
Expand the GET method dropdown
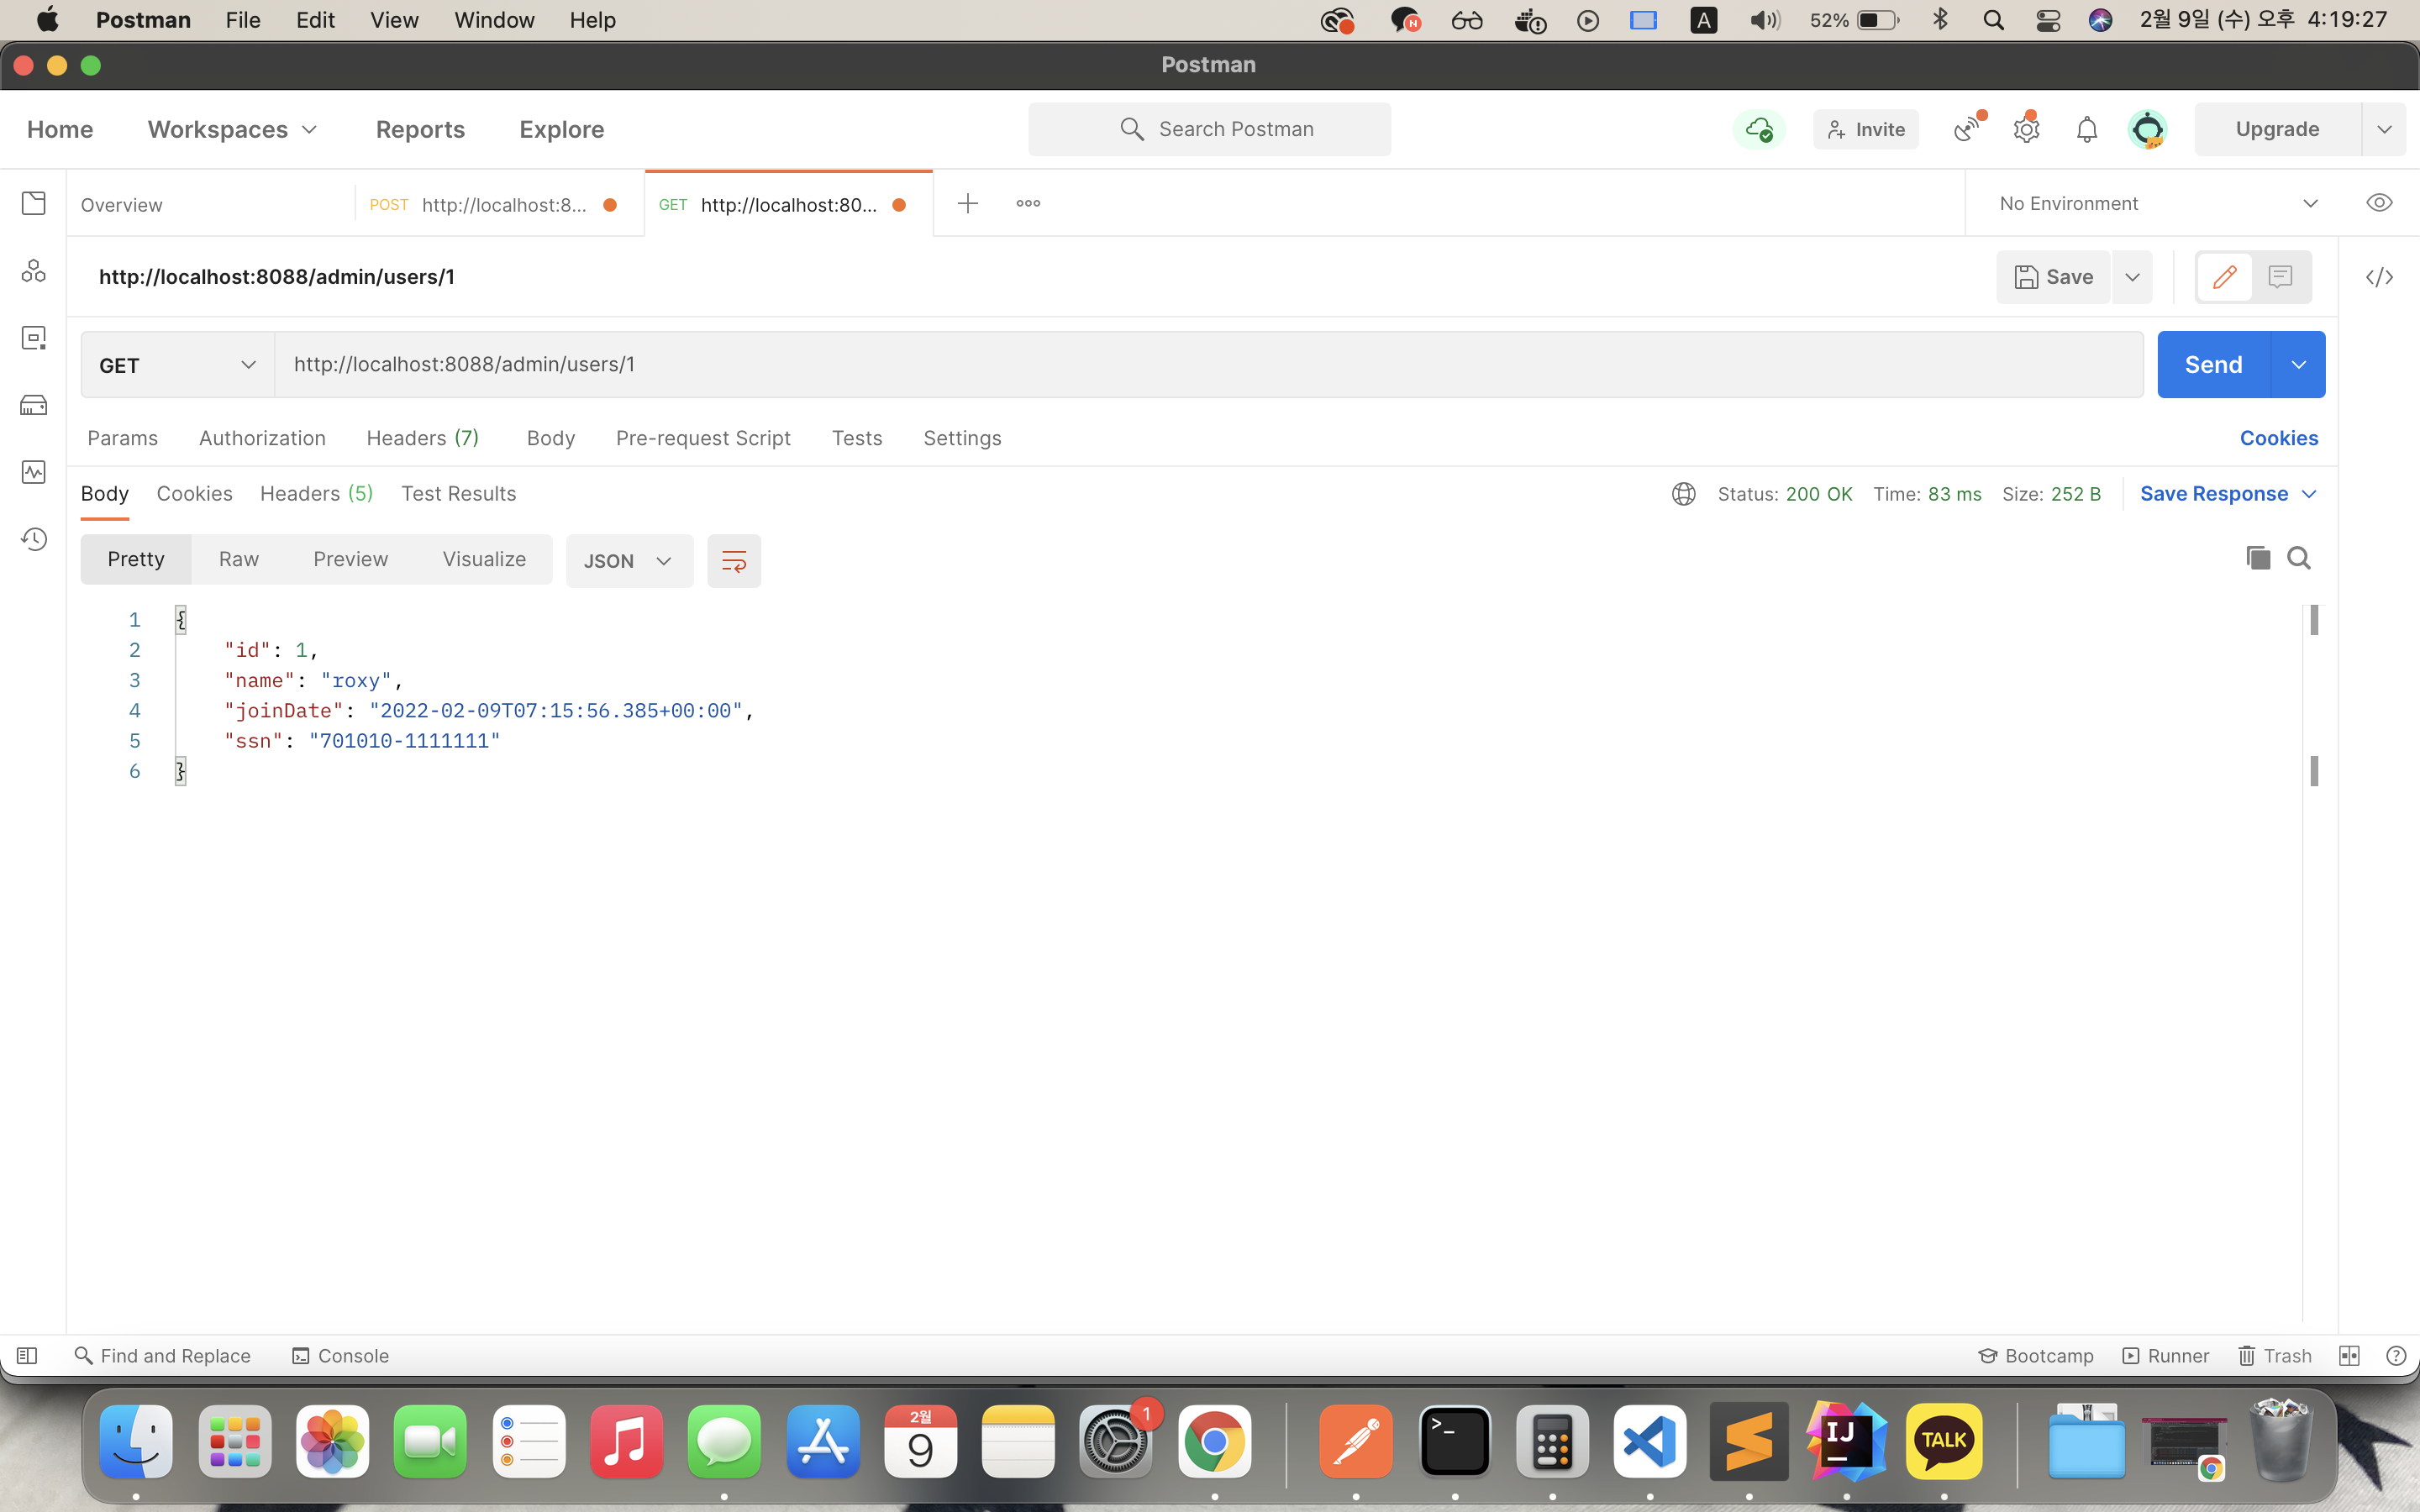point(177,365)
